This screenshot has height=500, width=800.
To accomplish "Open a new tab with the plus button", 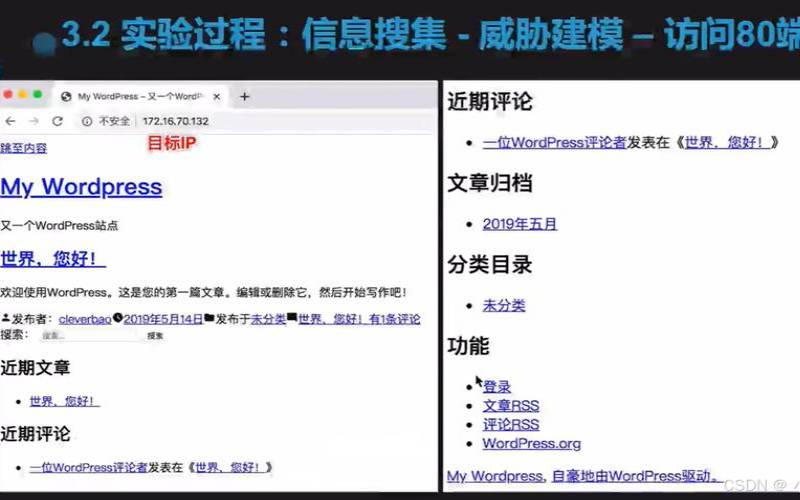I will click(x=244, y=96).
